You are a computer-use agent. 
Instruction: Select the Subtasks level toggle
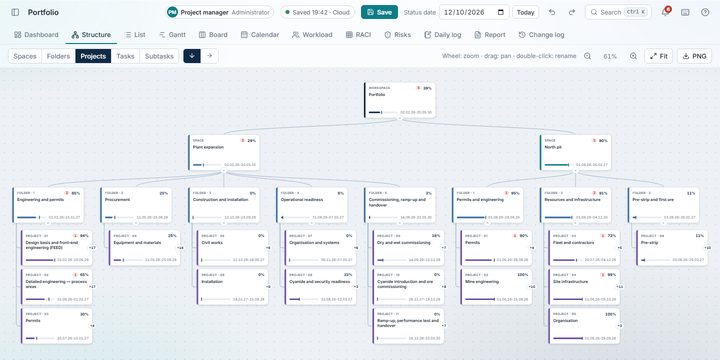pos(159,56)
